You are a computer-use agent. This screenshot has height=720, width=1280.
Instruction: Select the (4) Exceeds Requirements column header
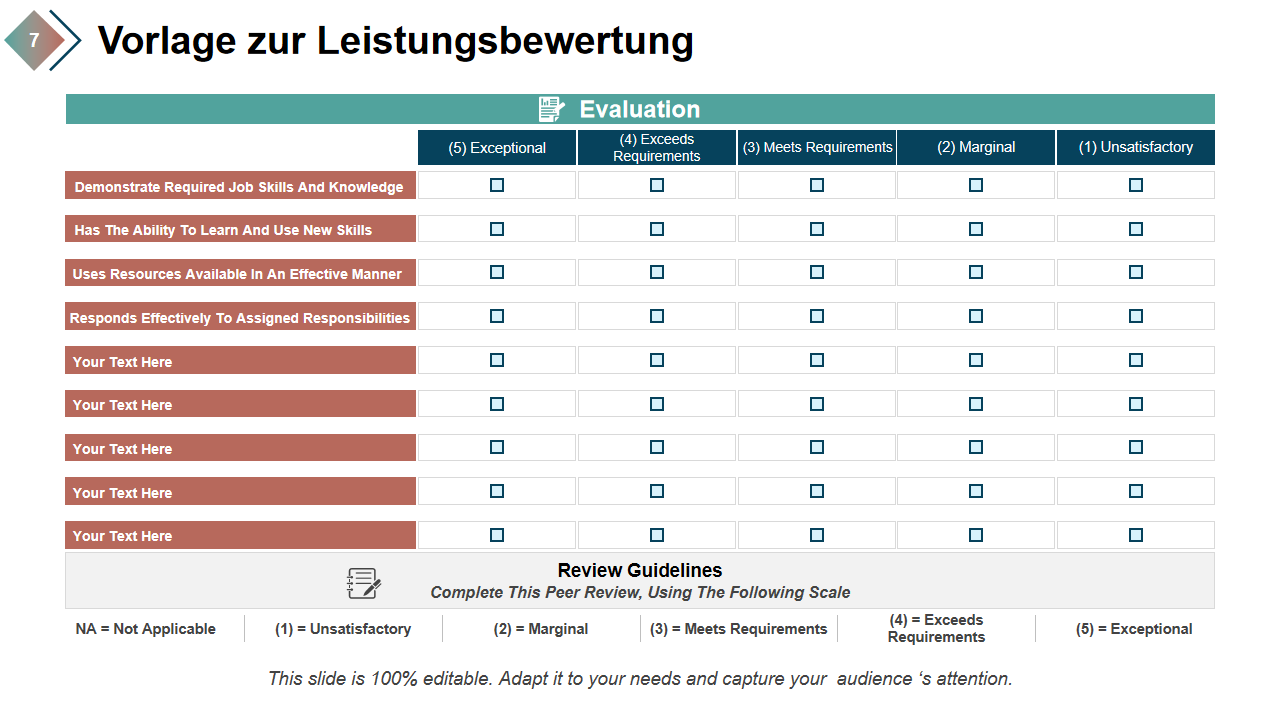(x=657, y=148)
